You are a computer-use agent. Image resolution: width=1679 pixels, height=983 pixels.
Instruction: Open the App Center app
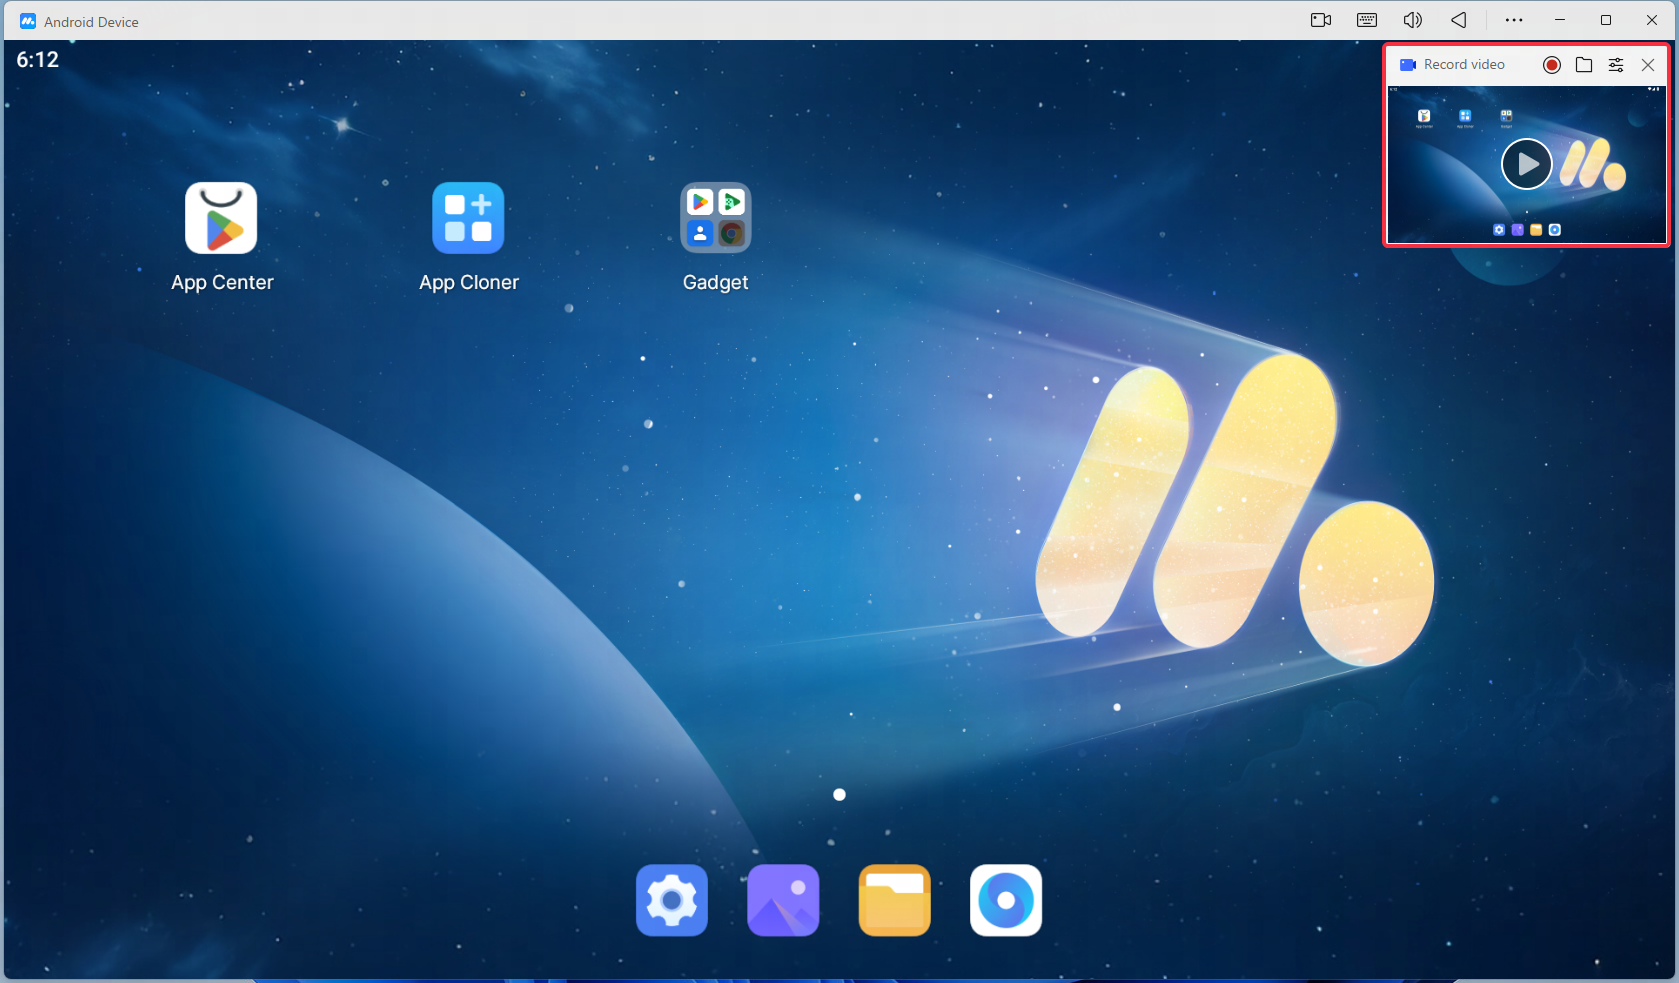pos(221,218)
